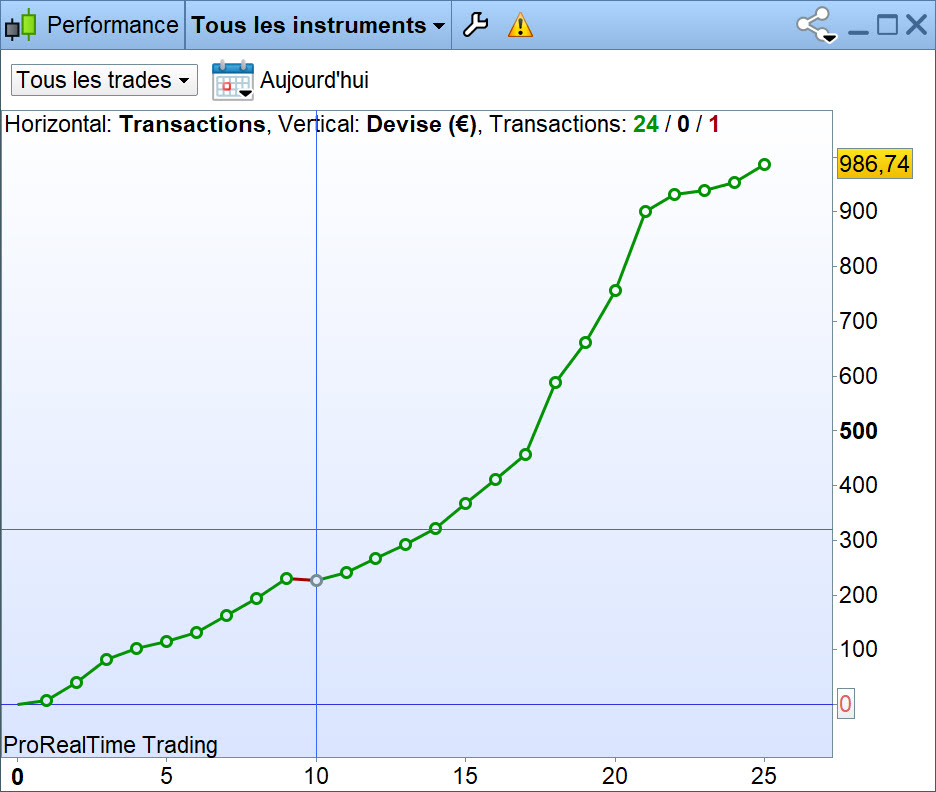Expand the small arrow under the share icon
936x792 pixels.
830,39
